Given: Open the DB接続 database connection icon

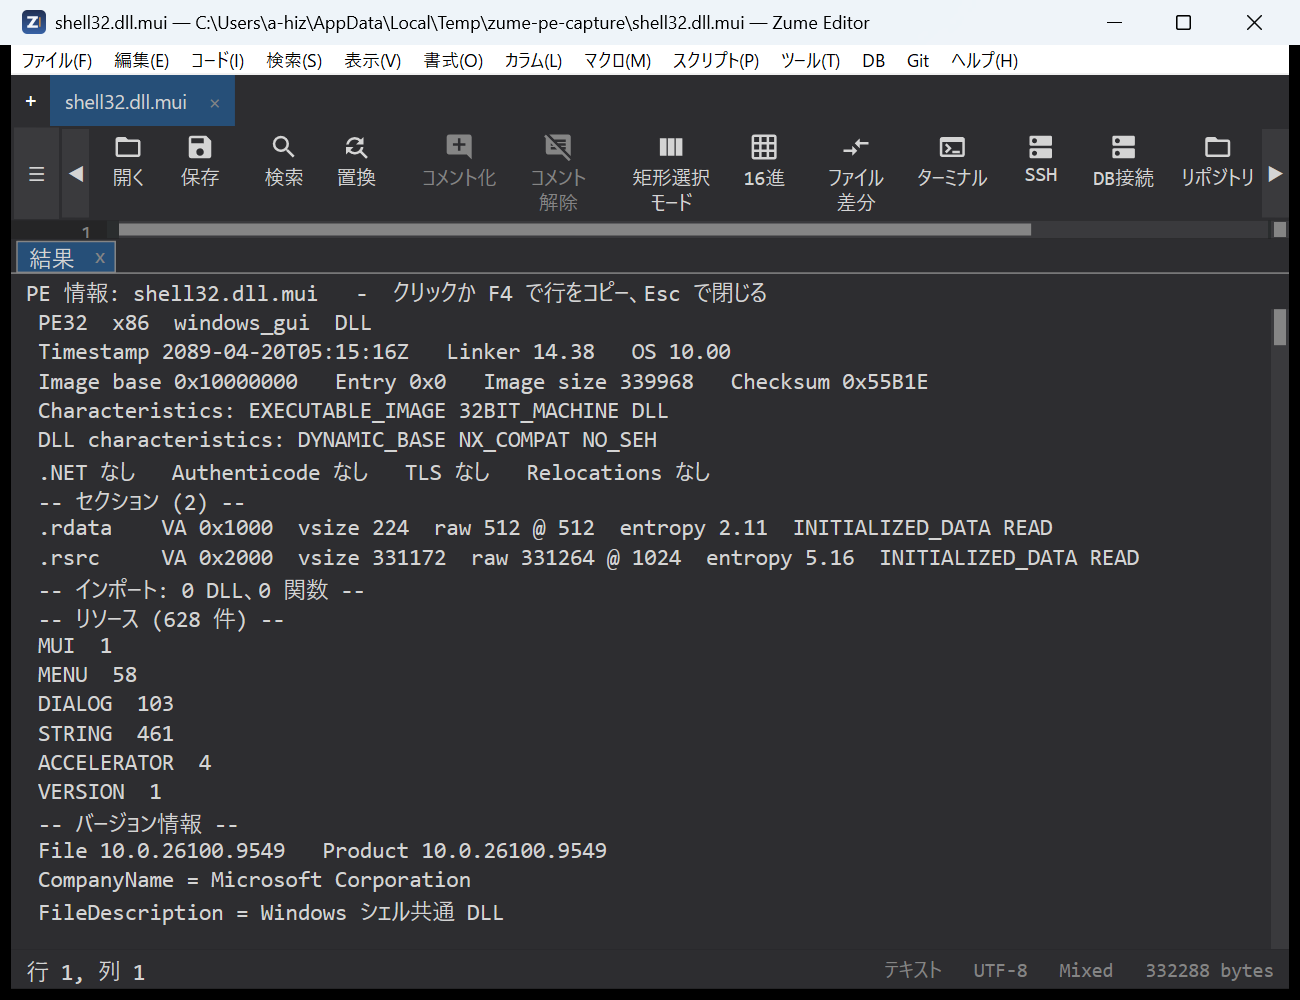Looking at the screenshot, I should [x=1123, y=160].
